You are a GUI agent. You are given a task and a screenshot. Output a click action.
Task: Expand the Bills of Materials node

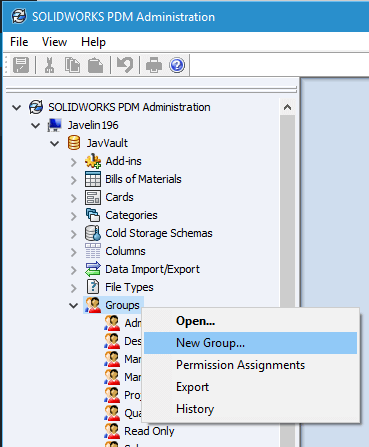coord(74,180)
